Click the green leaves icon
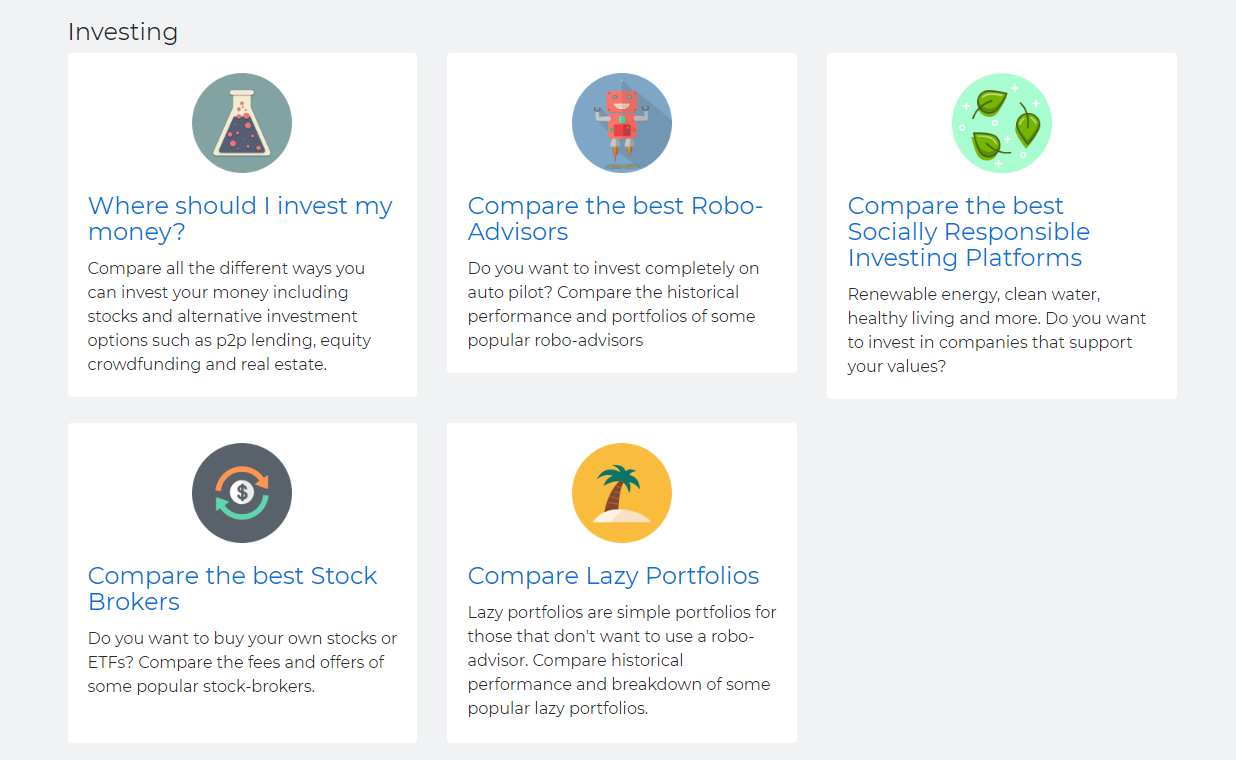This screenshot has width=1236, height=760. 1002,123
